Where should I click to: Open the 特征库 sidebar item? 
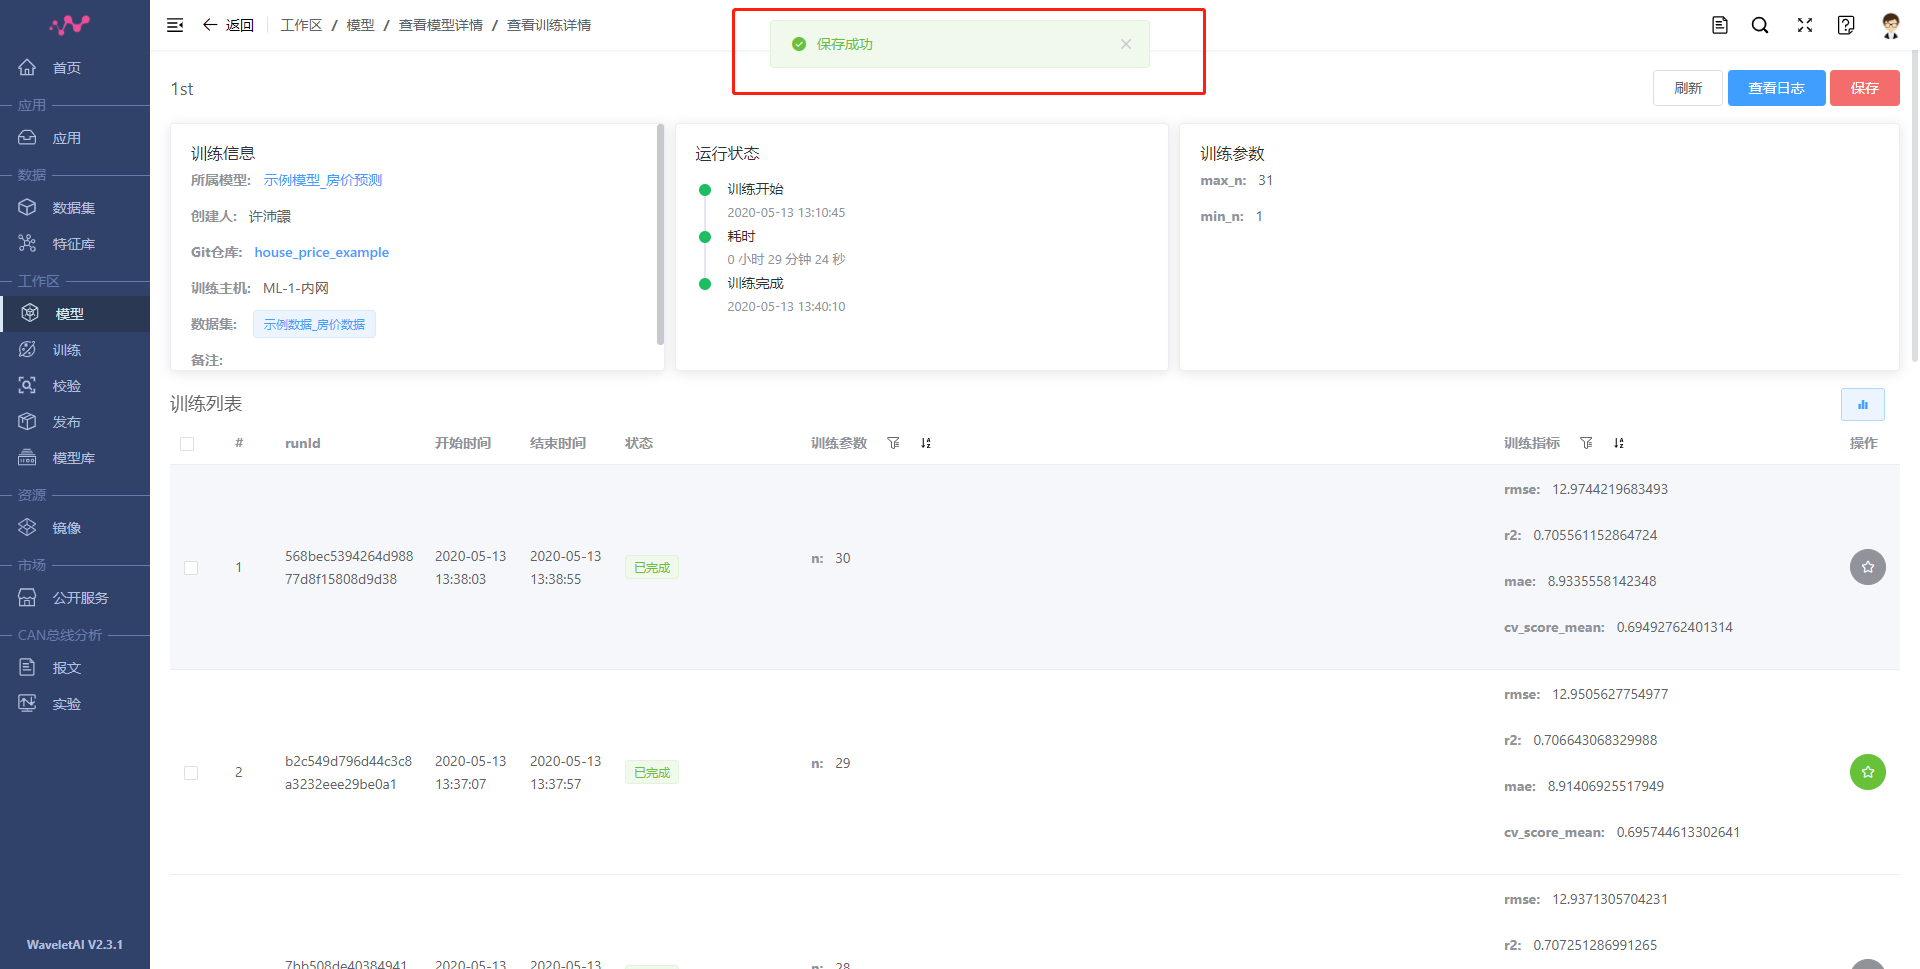click(75, 244)
